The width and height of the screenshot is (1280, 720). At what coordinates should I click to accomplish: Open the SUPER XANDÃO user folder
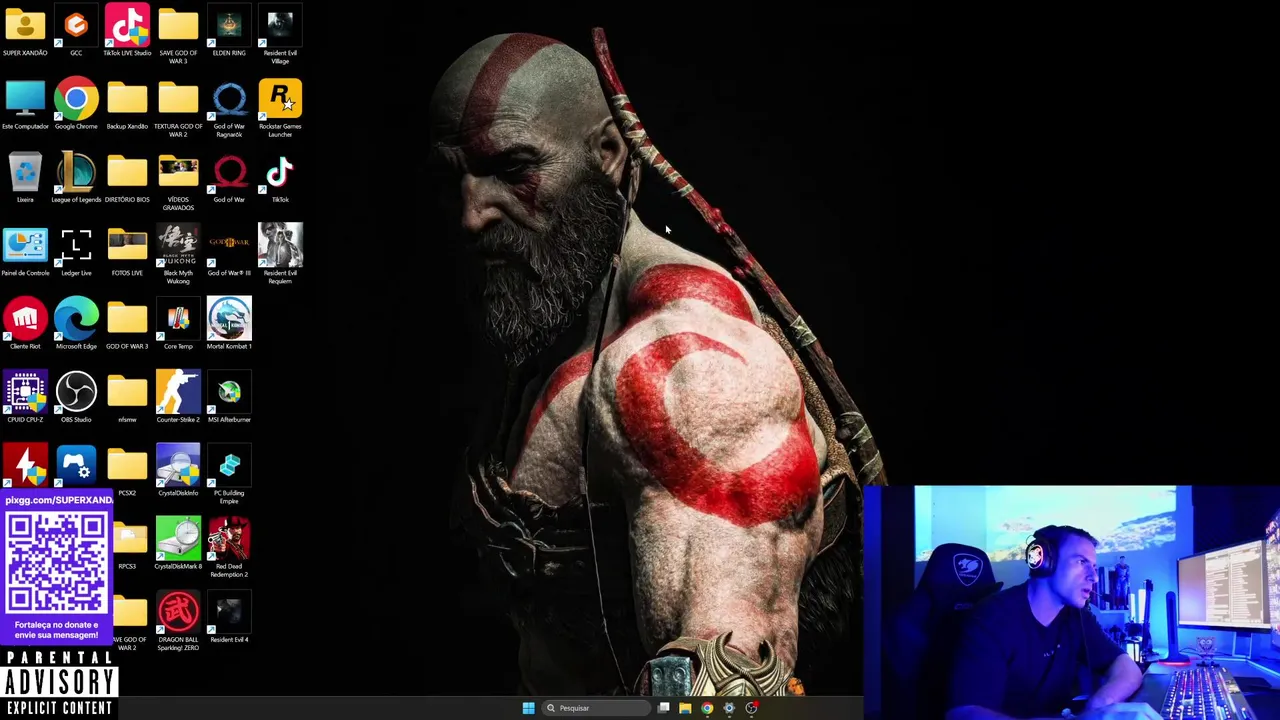click(25, 32)
